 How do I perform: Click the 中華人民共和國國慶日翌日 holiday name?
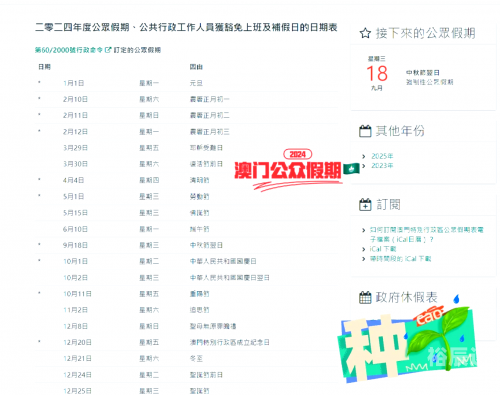pyautogui.click(x=229, y=278)
